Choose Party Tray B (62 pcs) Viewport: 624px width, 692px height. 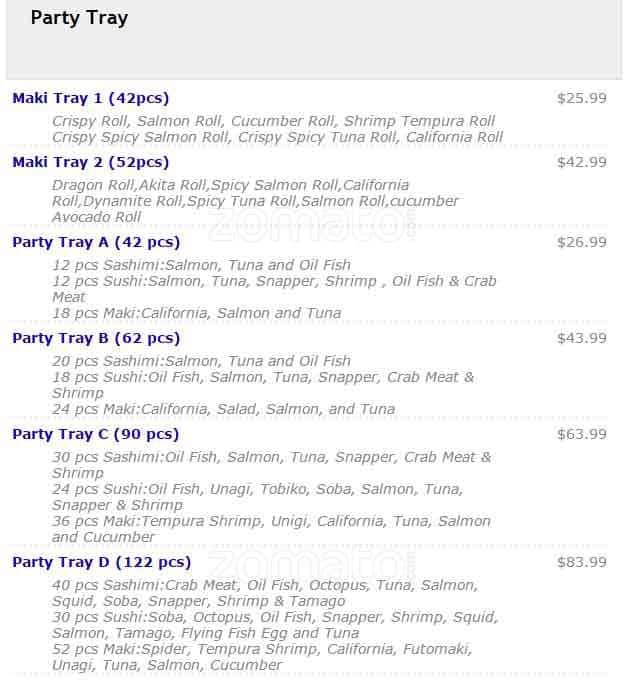[96, 338]
